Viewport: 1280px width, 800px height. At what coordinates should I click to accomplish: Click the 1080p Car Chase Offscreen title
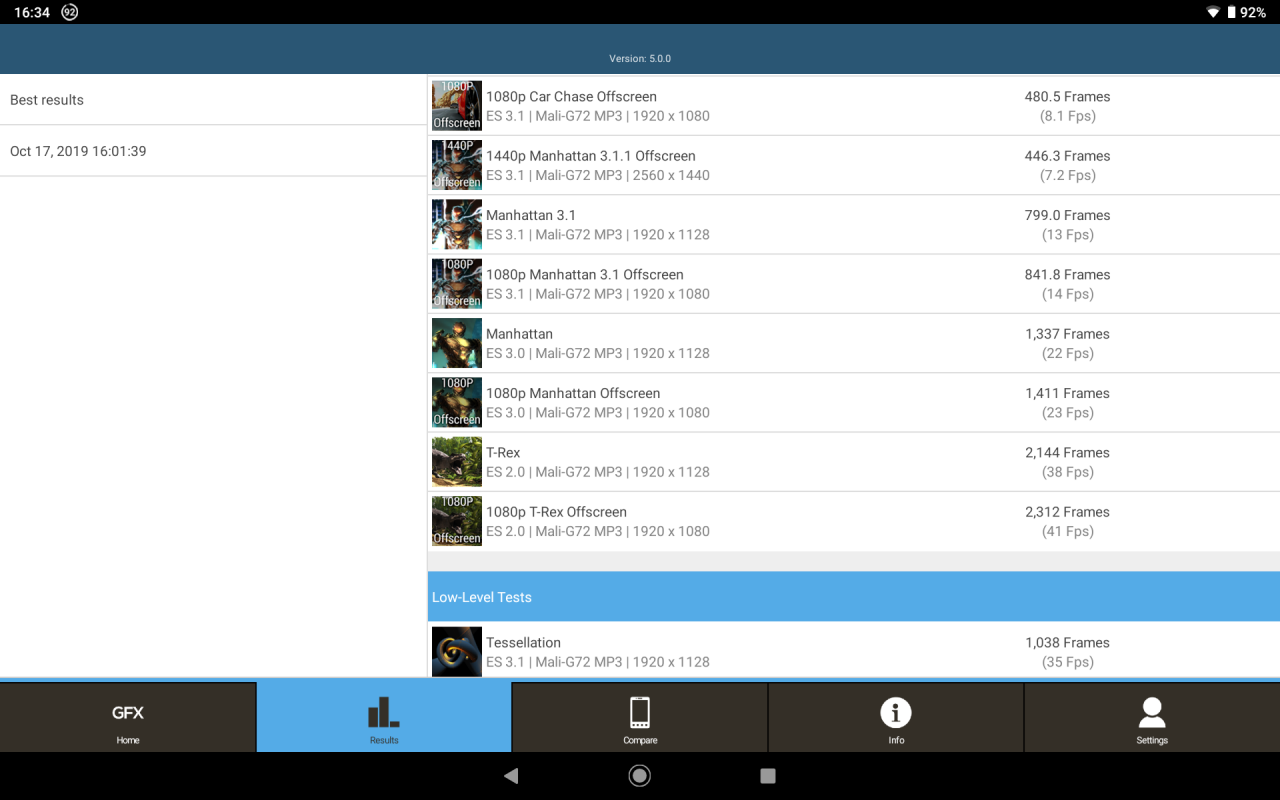[571, 97]
